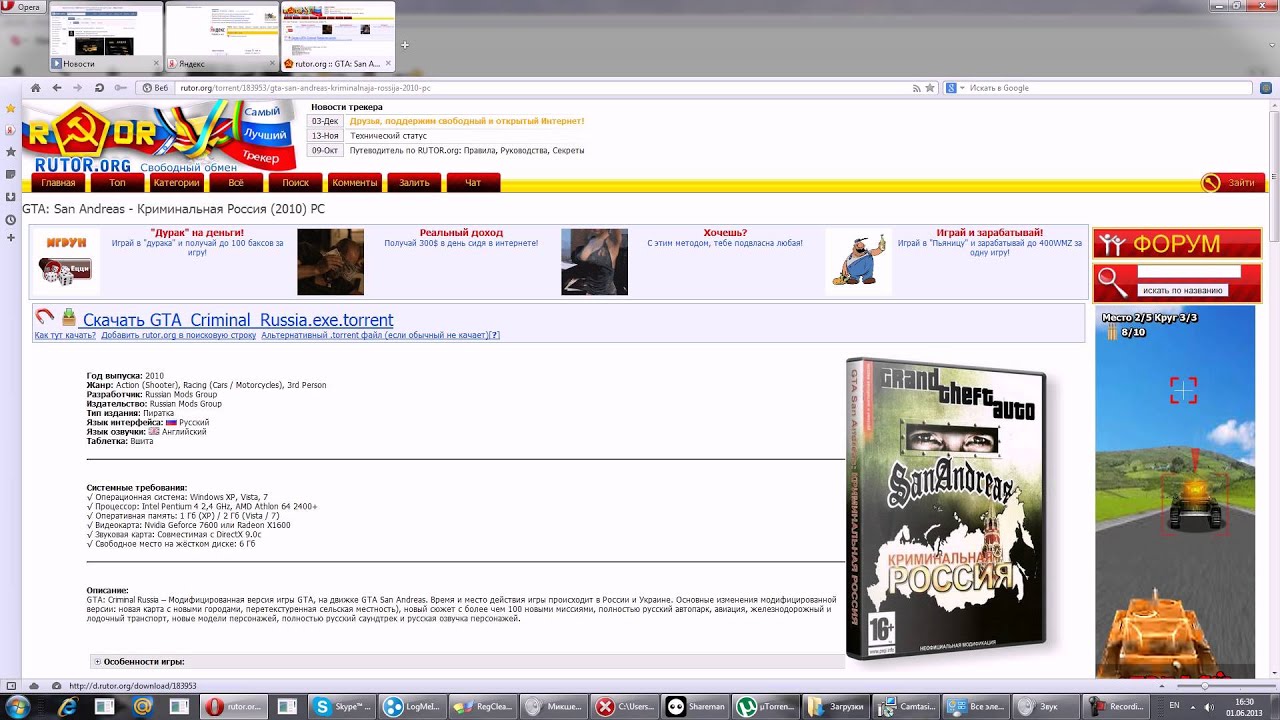The width and height of the screenshot is (1280, 720).
Task: Open the Комменты site menu item
Action: click(x=355, y=183)
